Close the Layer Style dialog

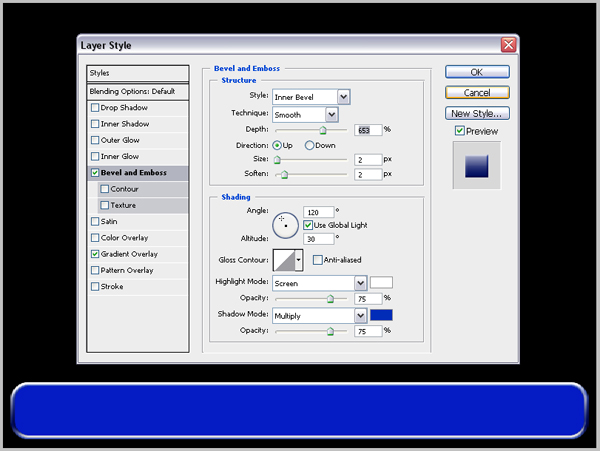(x=509, y=45)
